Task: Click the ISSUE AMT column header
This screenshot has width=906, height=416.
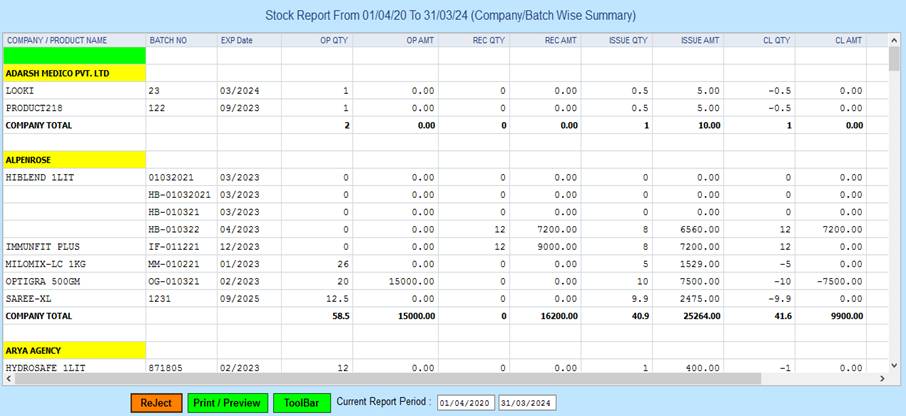Action: 700,40
